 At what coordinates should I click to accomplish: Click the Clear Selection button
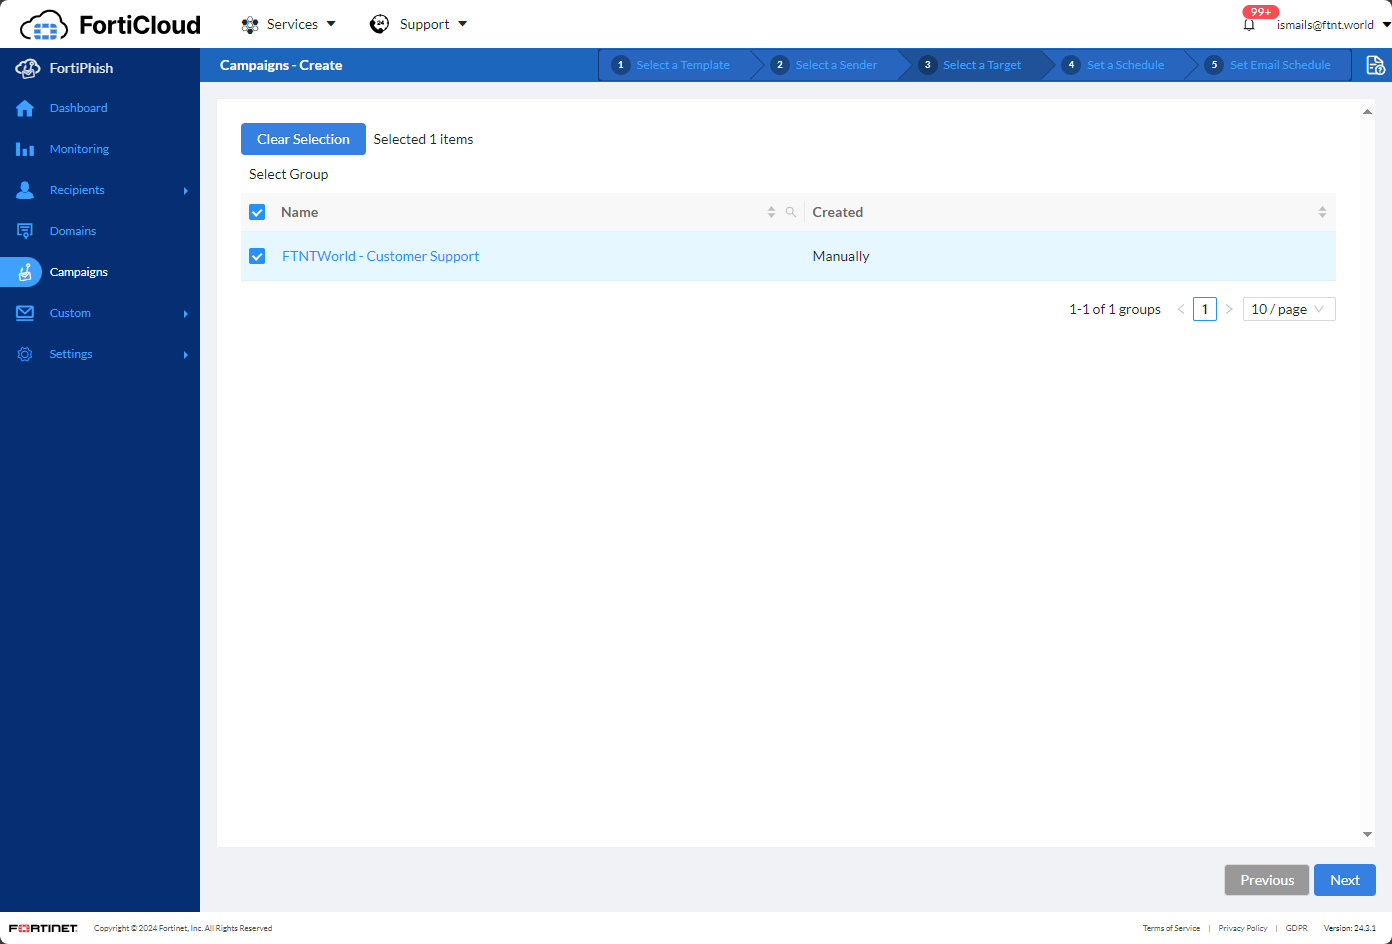click(x=303, y=139)
